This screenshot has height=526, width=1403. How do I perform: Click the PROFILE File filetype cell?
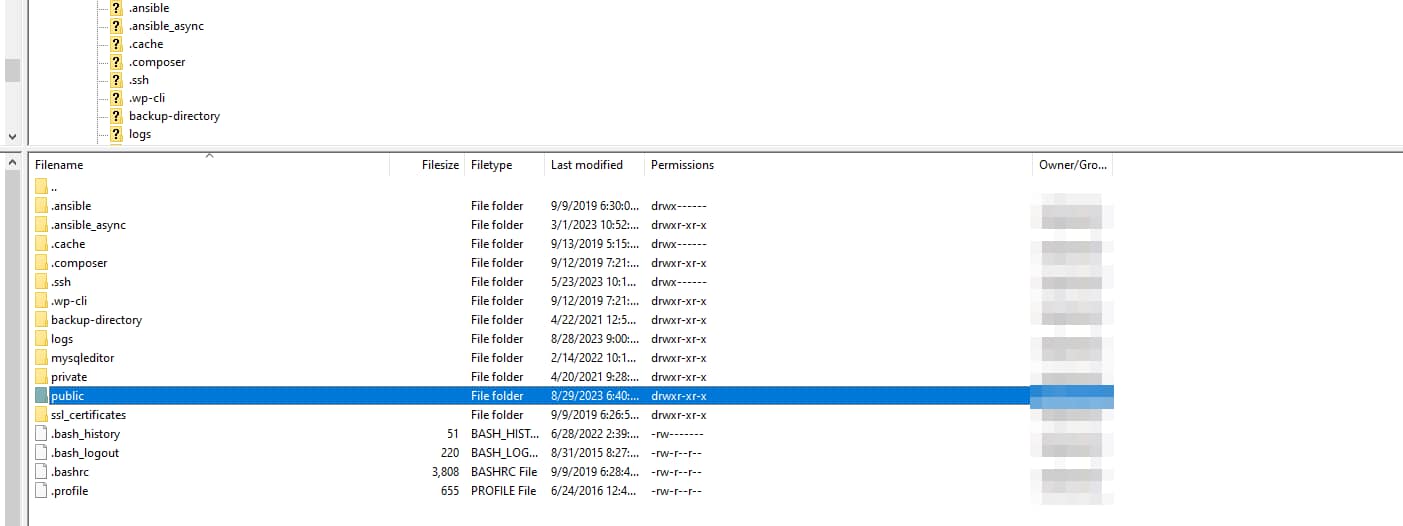(504, 491)
